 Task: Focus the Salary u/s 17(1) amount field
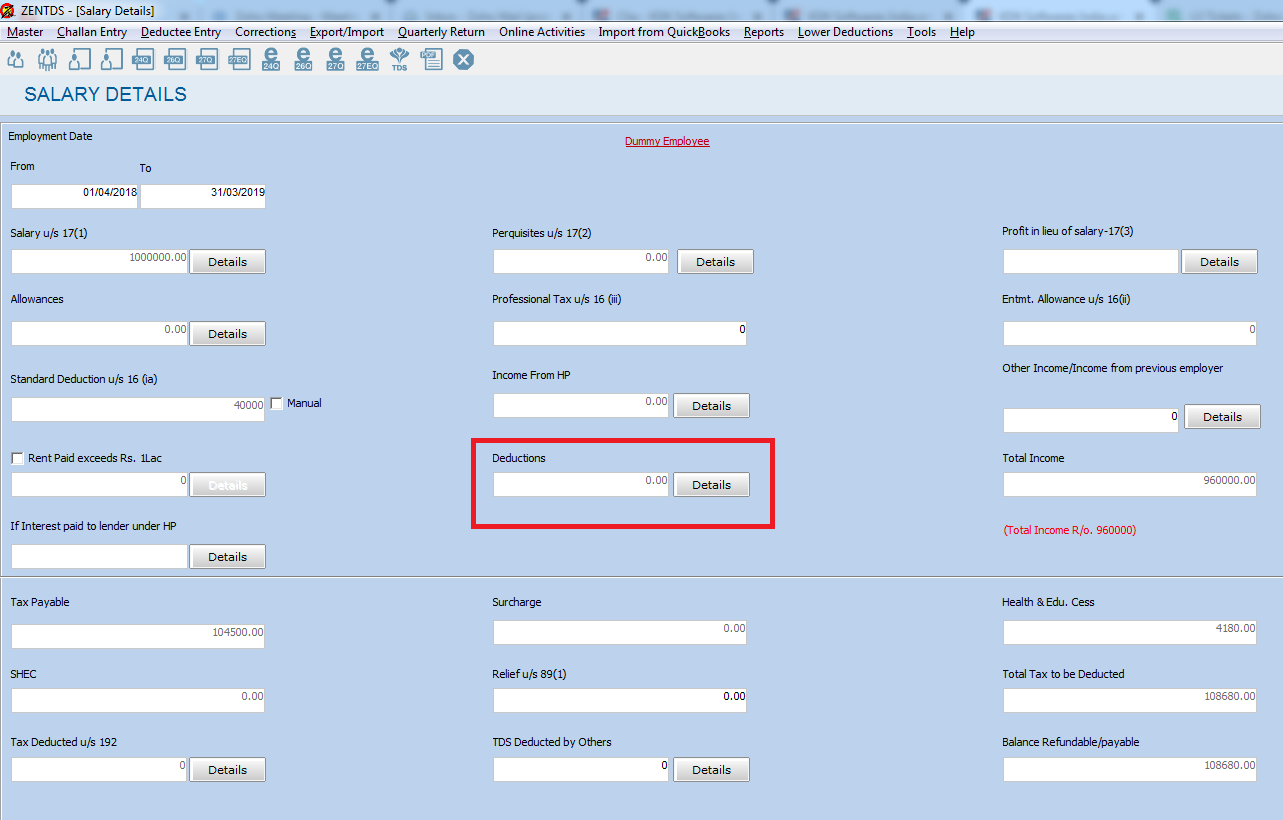[x=100, y=262]
